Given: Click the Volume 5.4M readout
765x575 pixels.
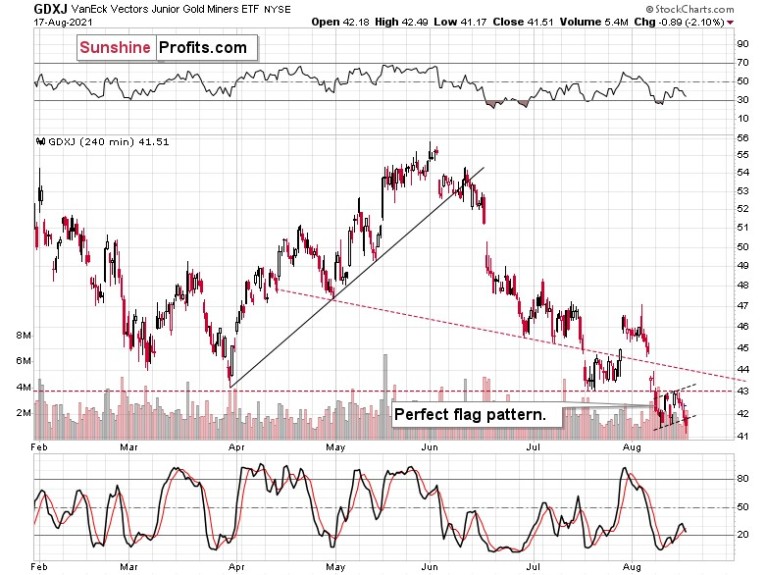Looking at the screenshot, I should pyautogui.click(x=594, y=22).
